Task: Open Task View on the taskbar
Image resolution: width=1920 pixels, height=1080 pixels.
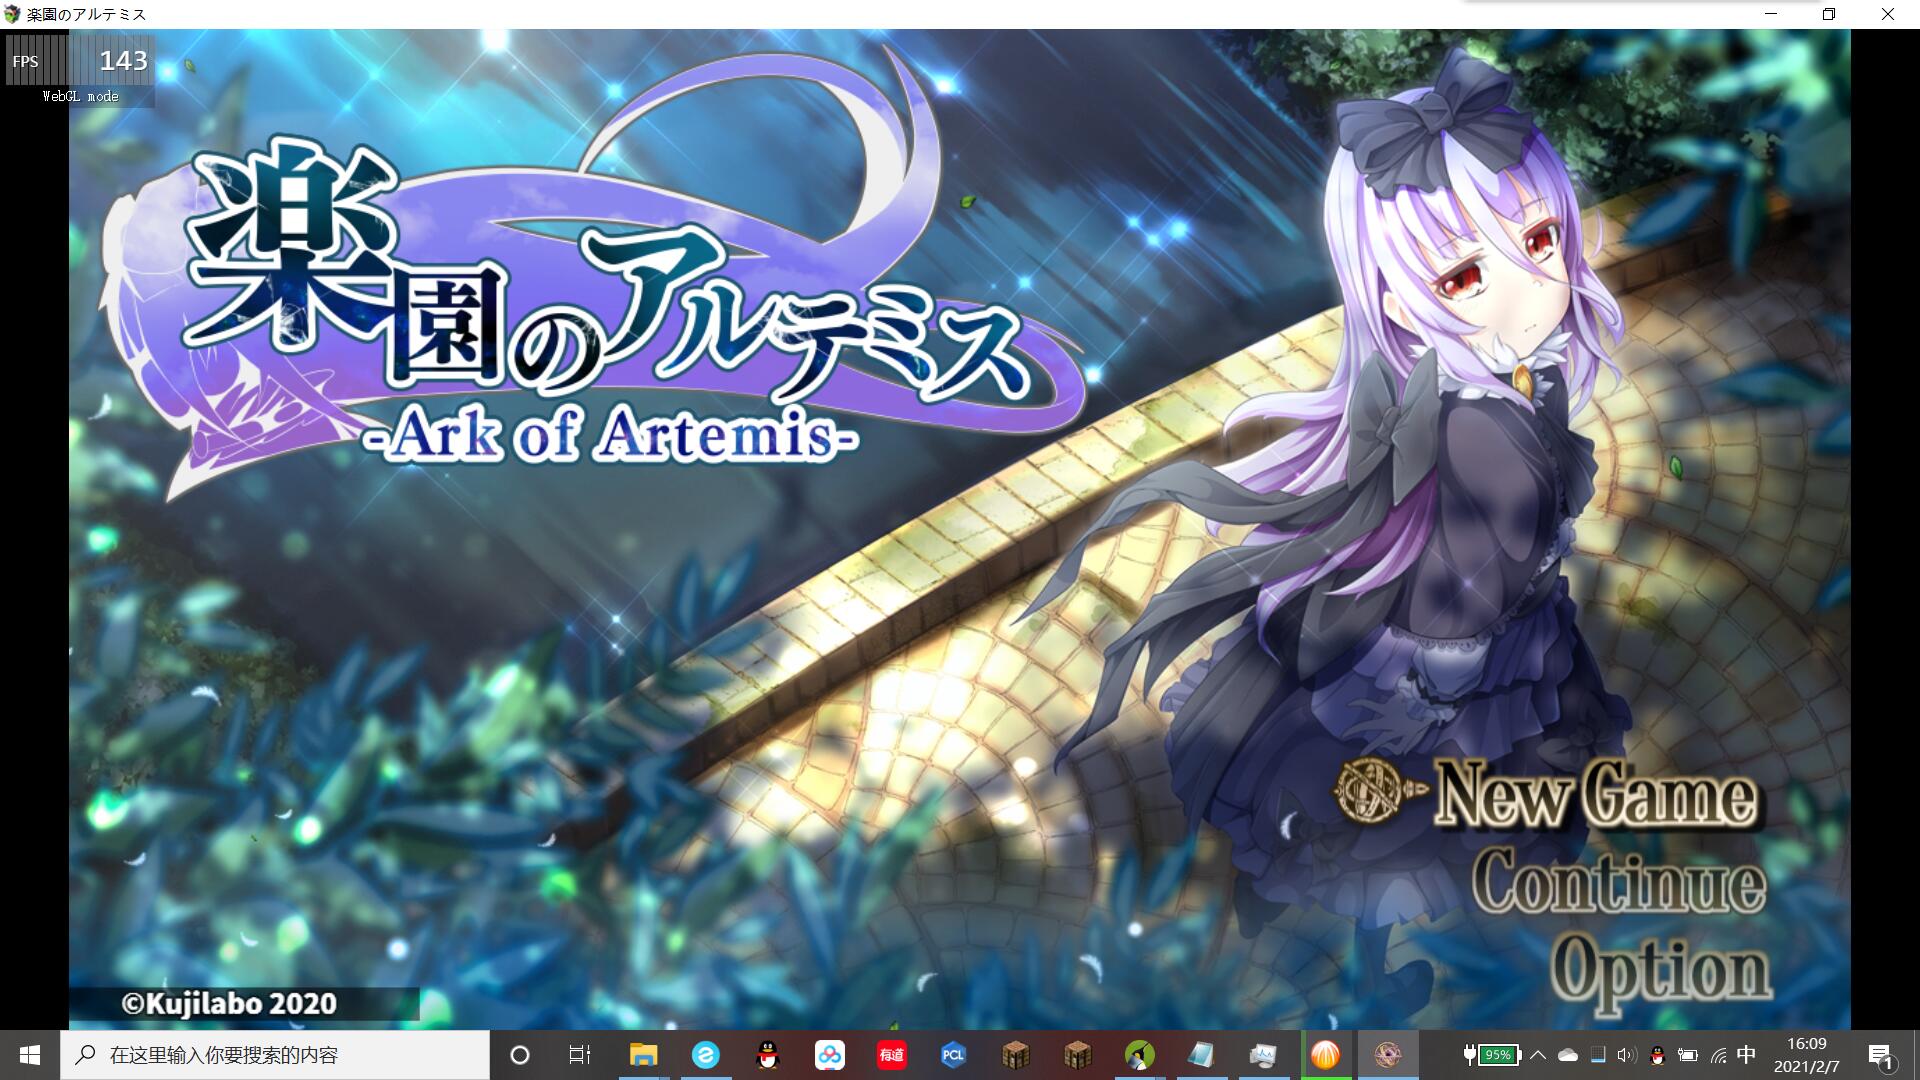Action: pyautogui.click(x=580, y=1055)
